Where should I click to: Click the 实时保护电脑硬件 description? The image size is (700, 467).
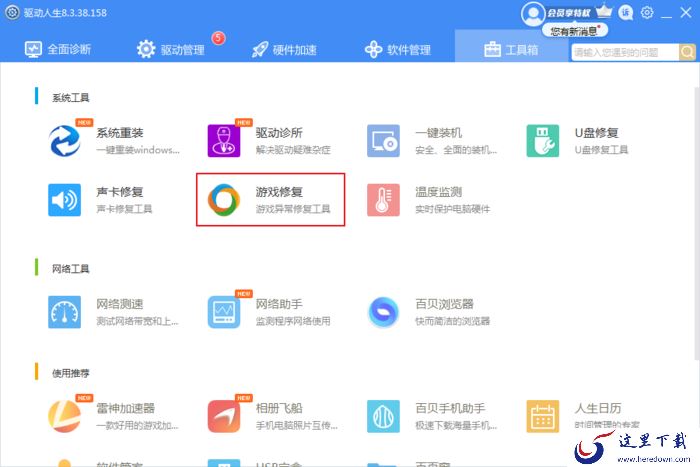tap(452, 209)
